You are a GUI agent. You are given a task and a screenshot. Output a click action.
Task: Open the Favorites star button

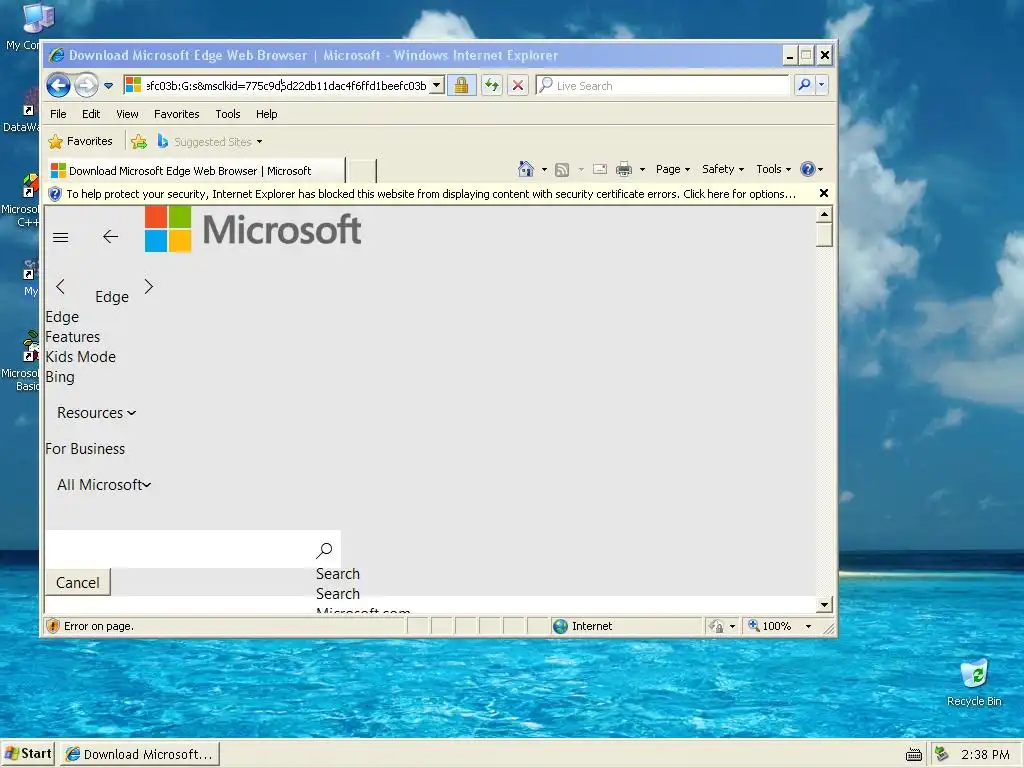(81, 141)
